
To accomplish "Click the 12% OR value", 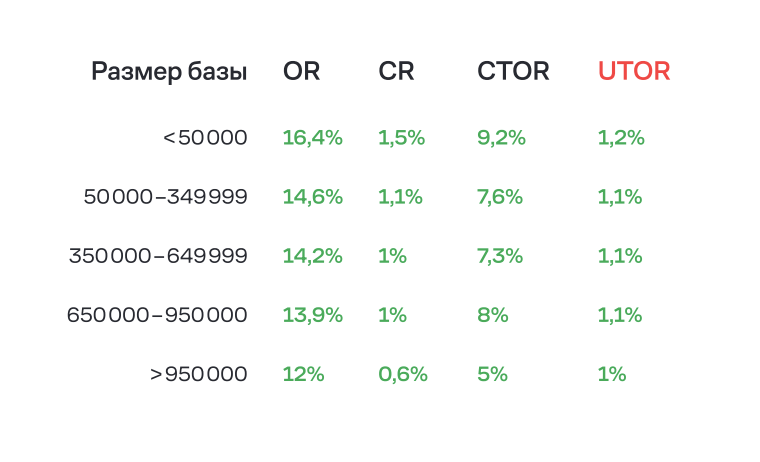I will [303, 374].
